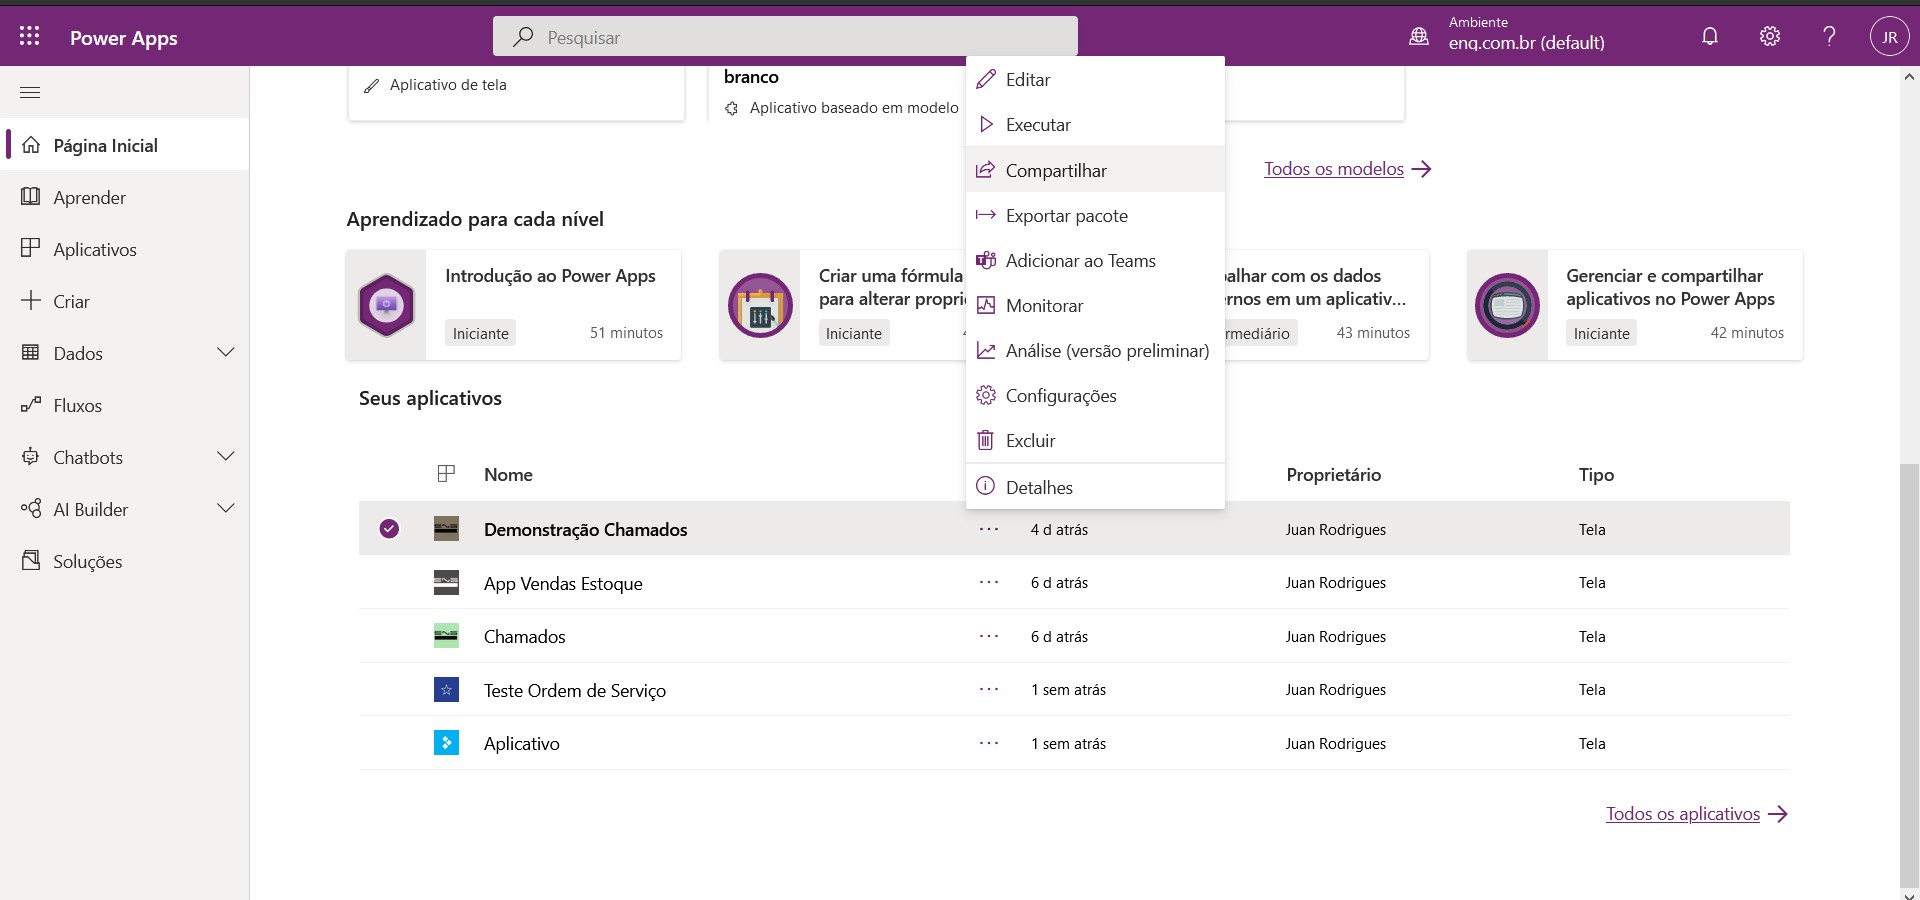Viewport: 1920px width, 900px height.
Task: Choose Excluir to delete app
Action: click(x=1095, y=440)
